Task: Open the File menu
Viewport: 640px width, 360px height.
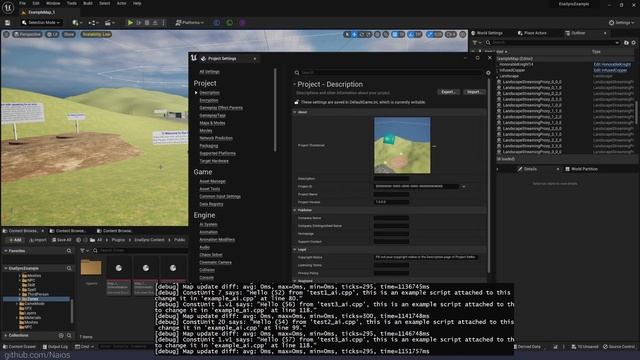Action: click(x=22, y=3)
